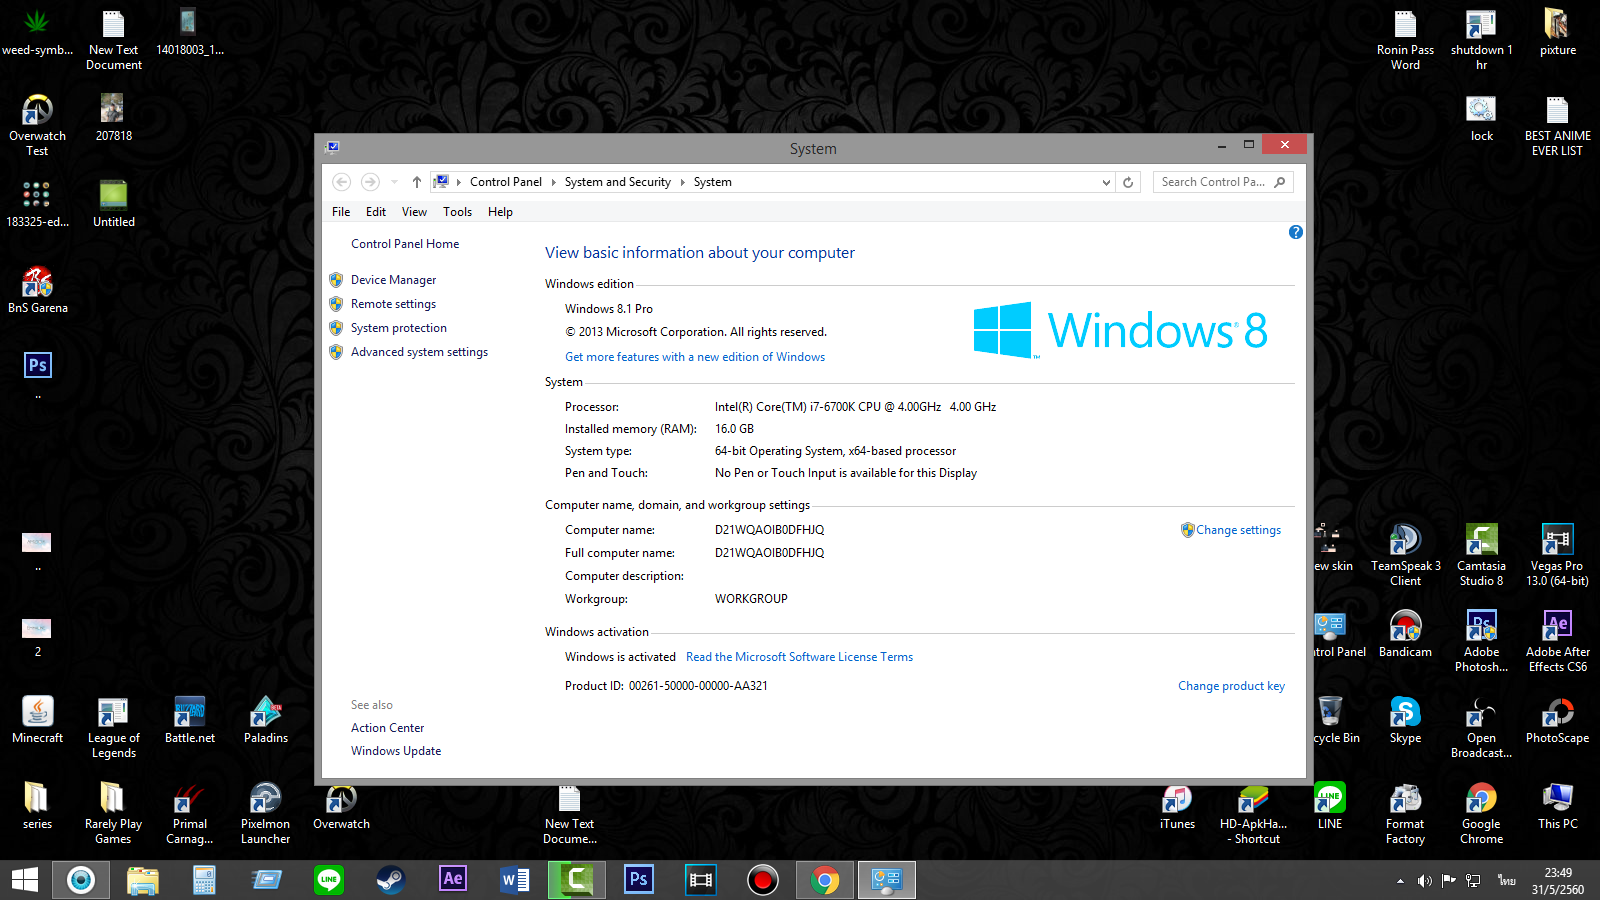The height and width of the screenshot is (900, 1600).
Task: Select Paladins desktop icon
Action: pyautogui.click(x=266, y=720)
